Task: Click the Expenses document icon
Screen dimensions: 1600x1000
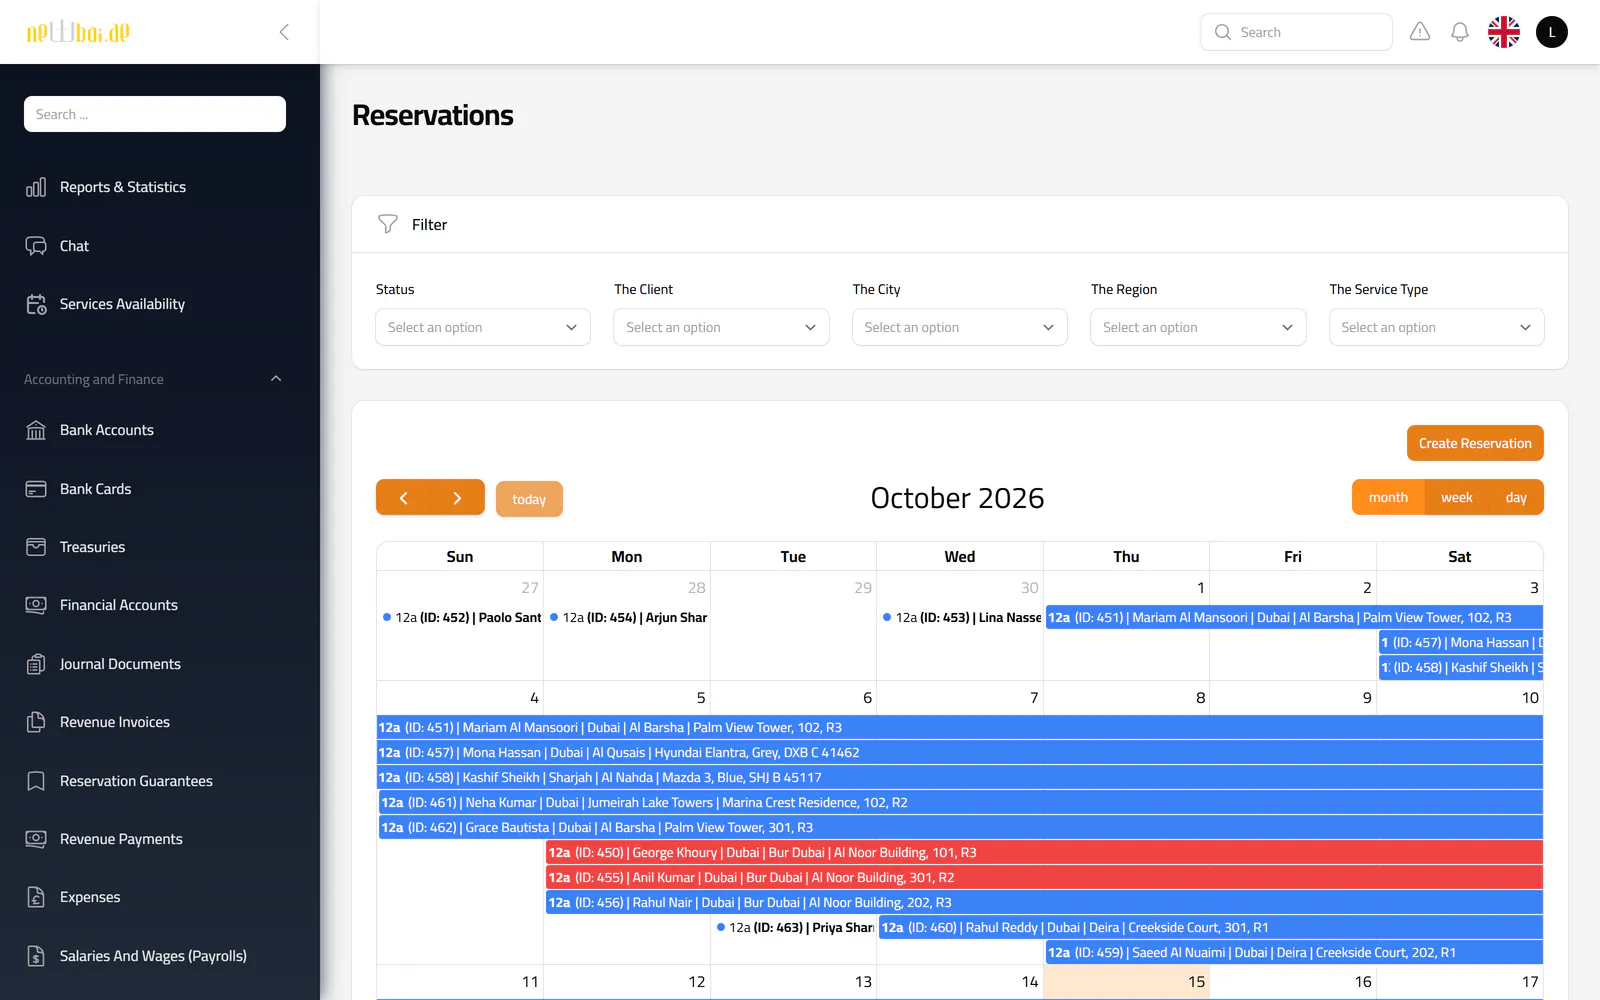Action: (36, 897)
